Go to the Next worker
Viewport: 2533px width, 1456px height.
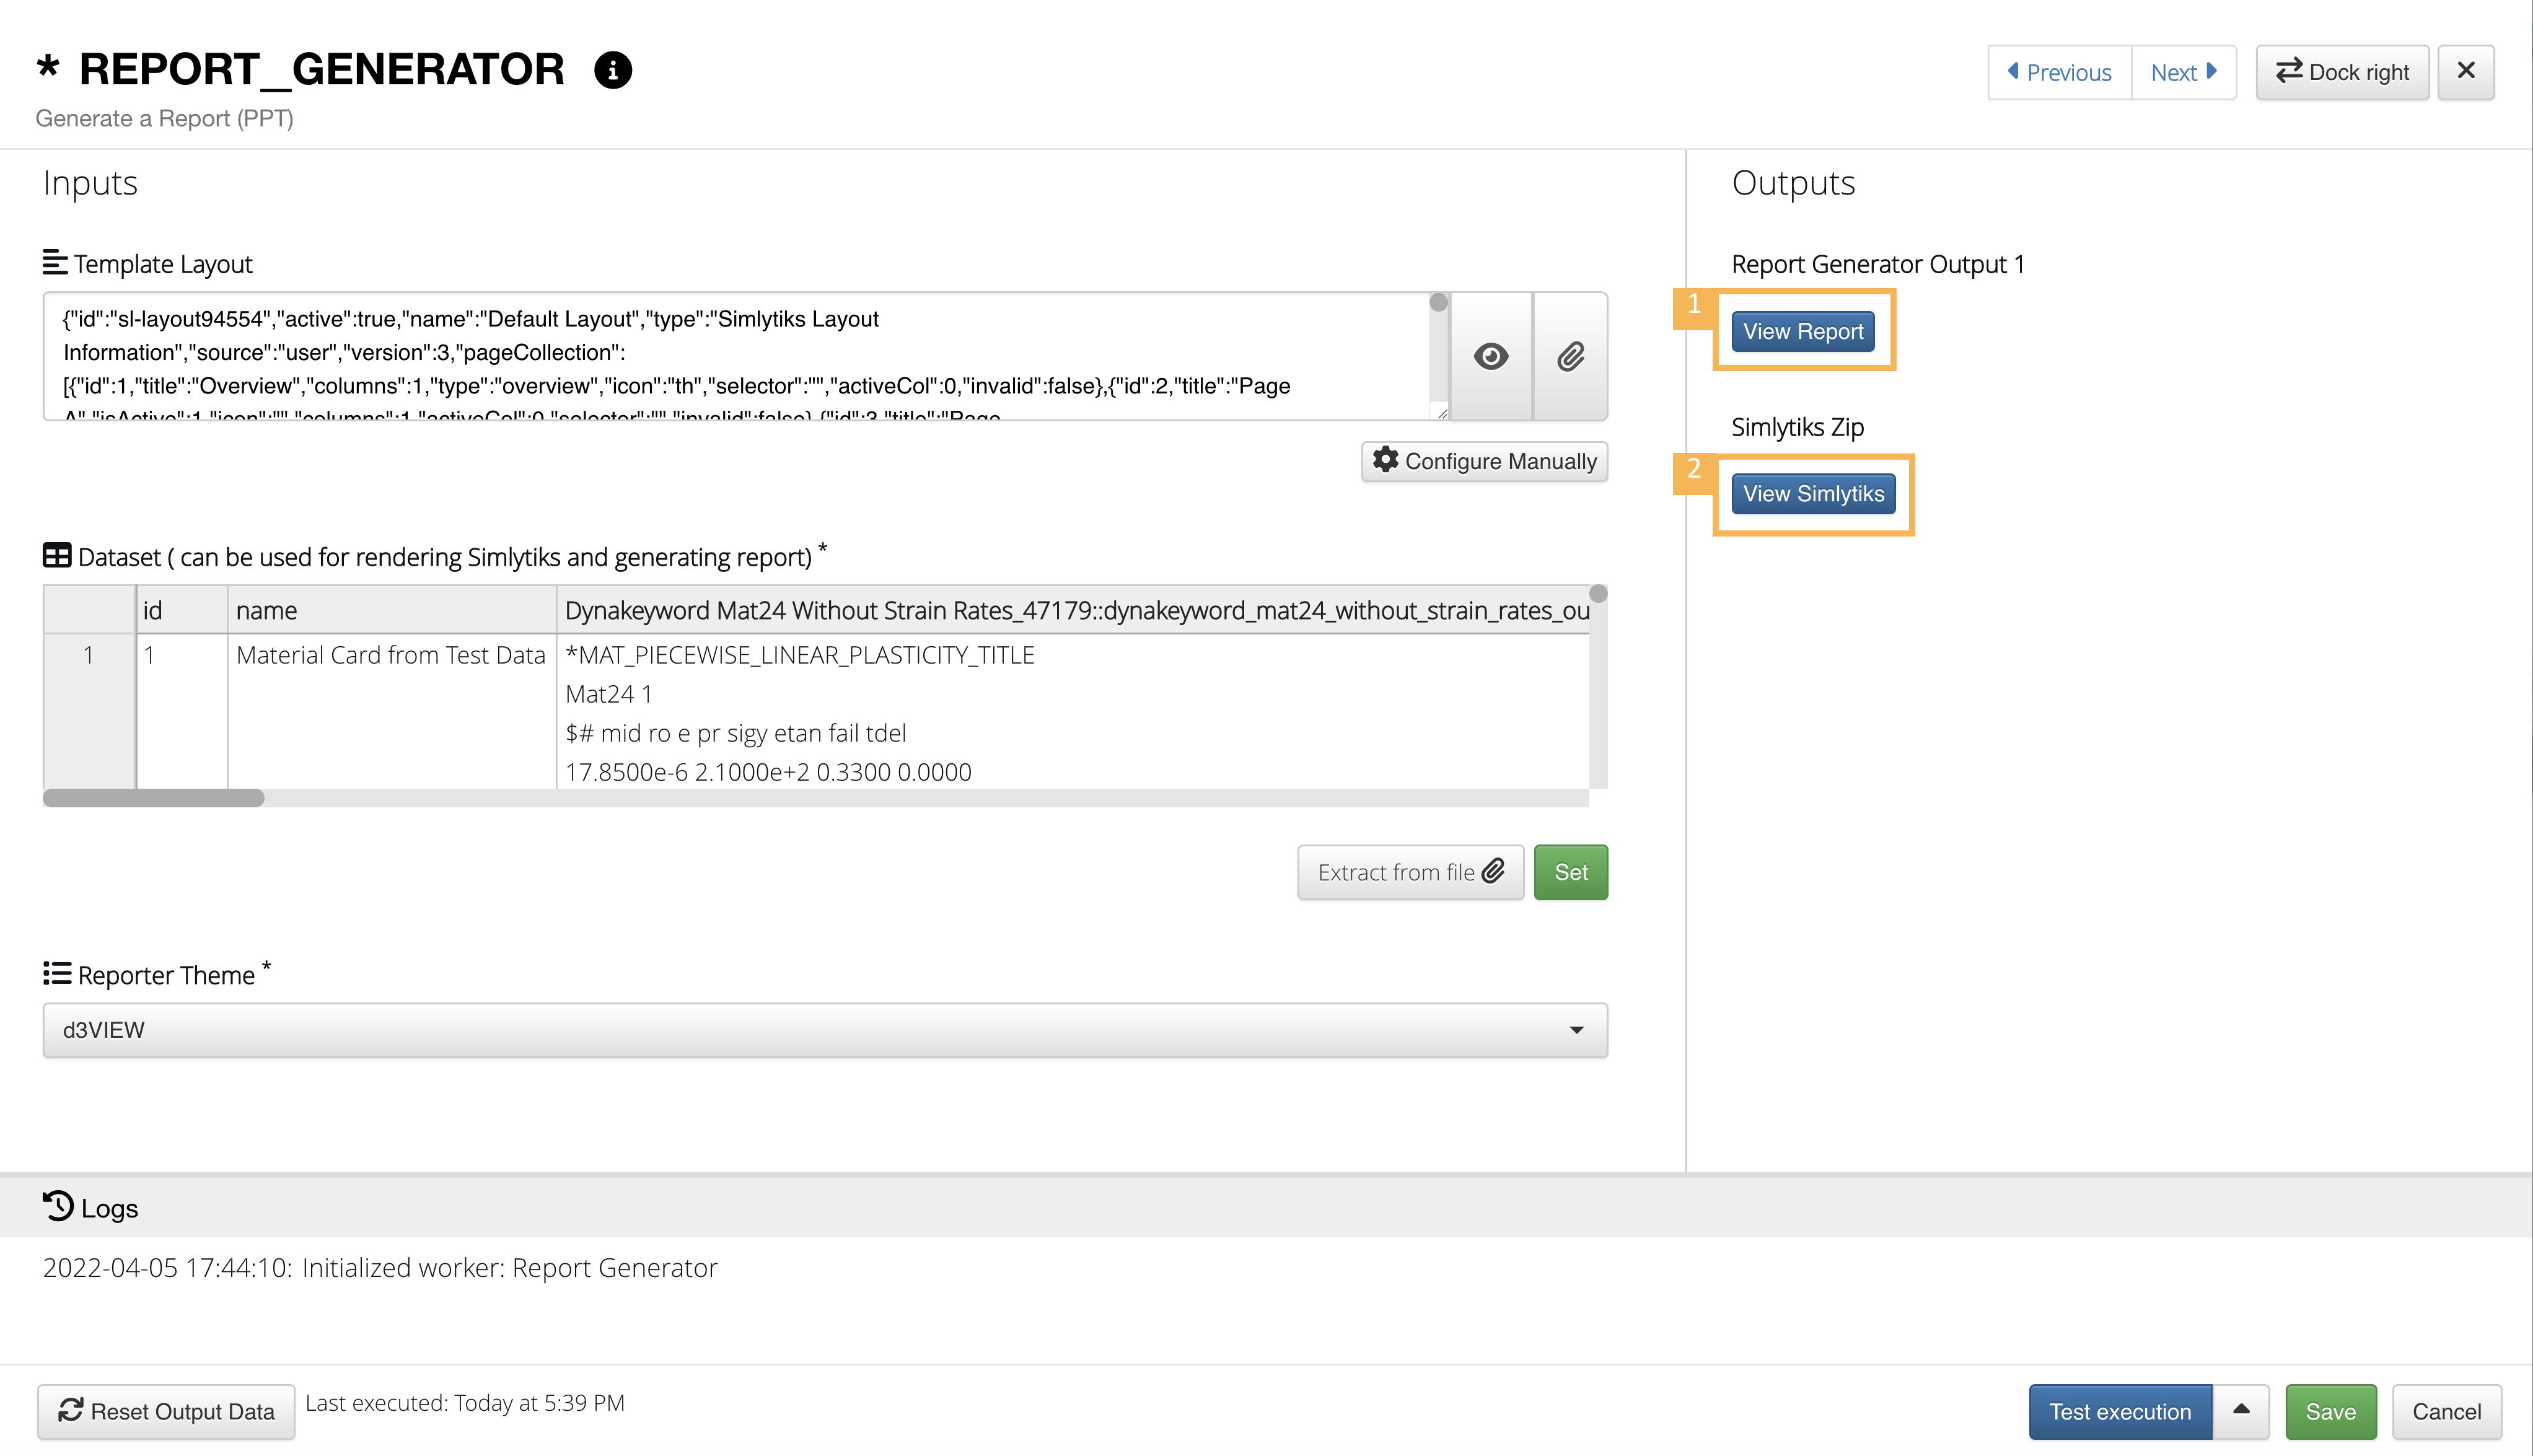pyautogui.click(x=2184, y=72)
